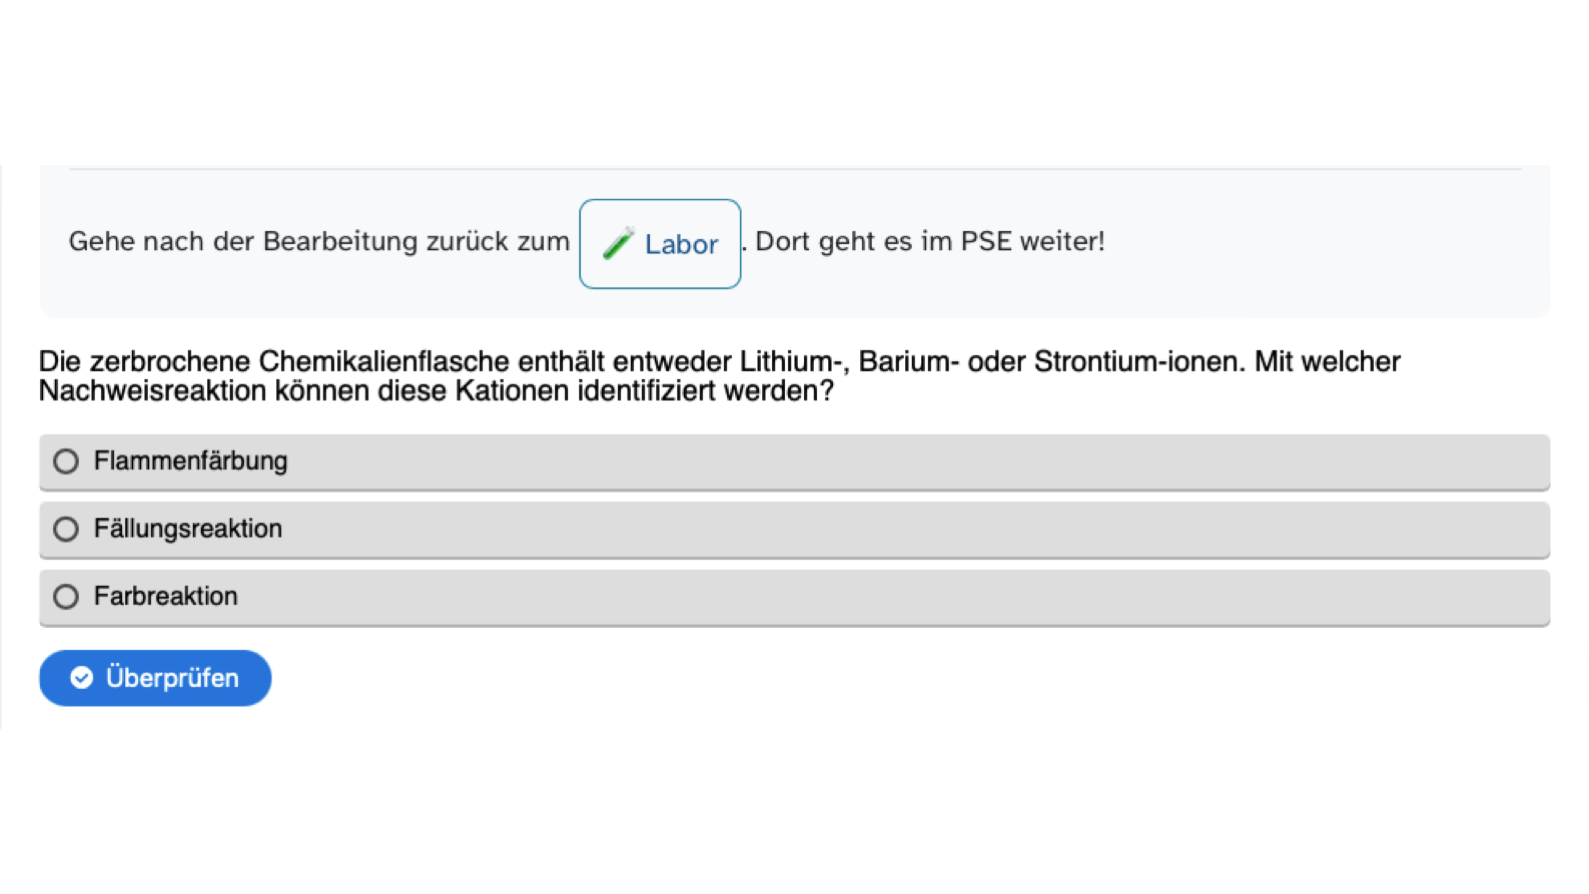Click the checkmark icon inside Überprüfen button
The height and width of the screenshot is (894, 1589).
[82, 678]
